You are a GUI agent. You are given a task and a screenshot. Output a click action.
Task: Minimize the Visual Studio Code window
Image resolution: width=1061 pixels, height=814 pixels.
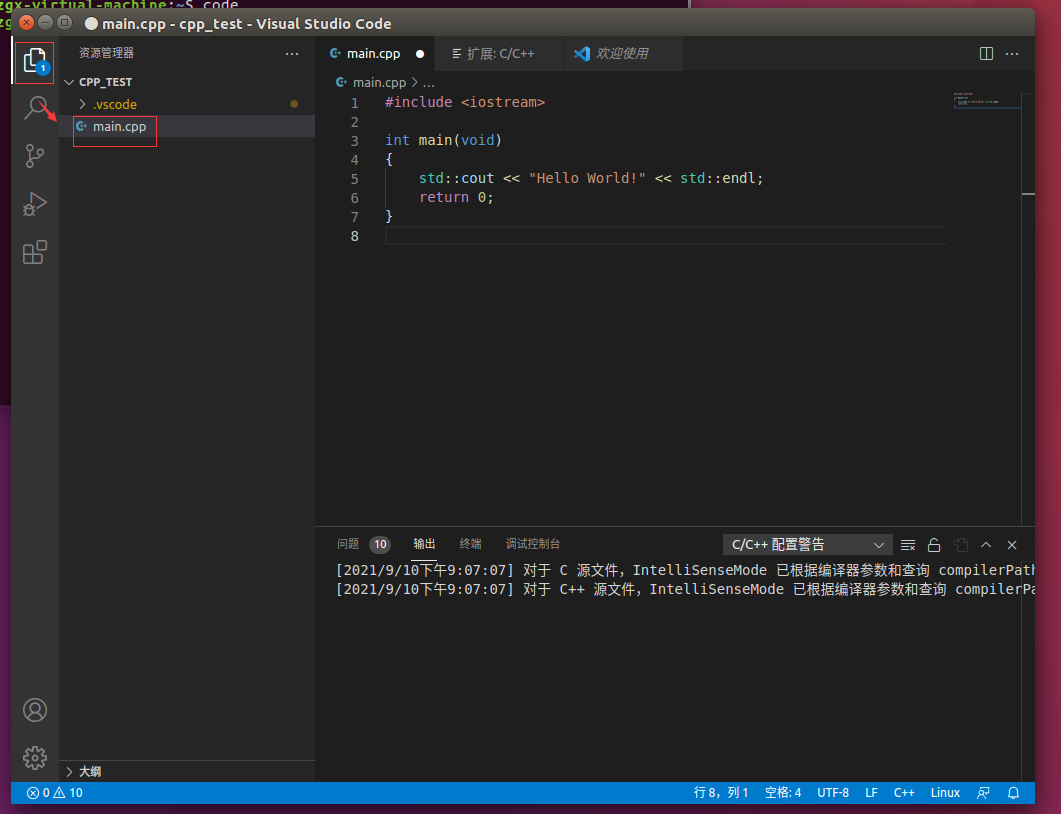coord(45,22)
